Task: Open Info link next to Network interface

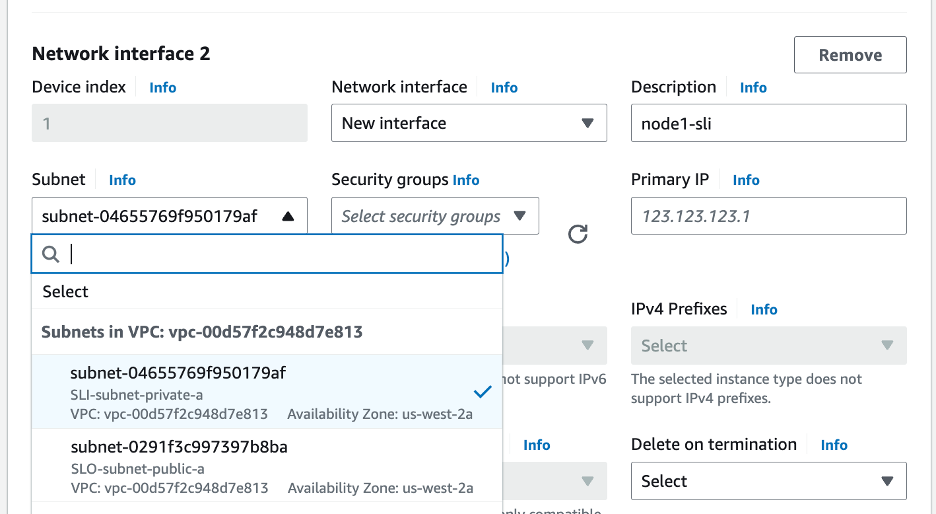Action: 504,88
